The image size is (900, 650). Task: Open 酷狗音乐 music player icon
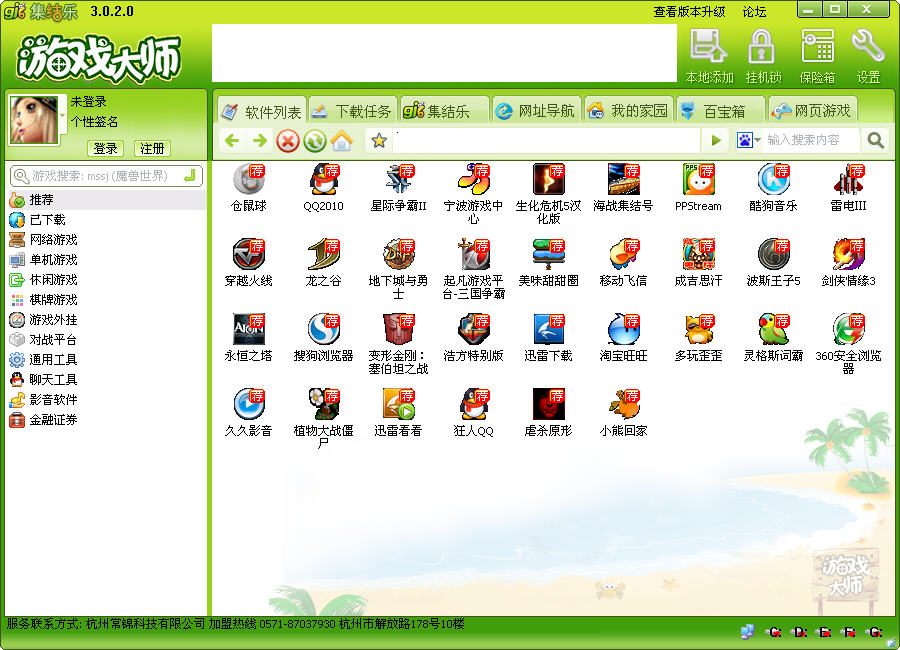pyautogui.click(x=773, y=179)
